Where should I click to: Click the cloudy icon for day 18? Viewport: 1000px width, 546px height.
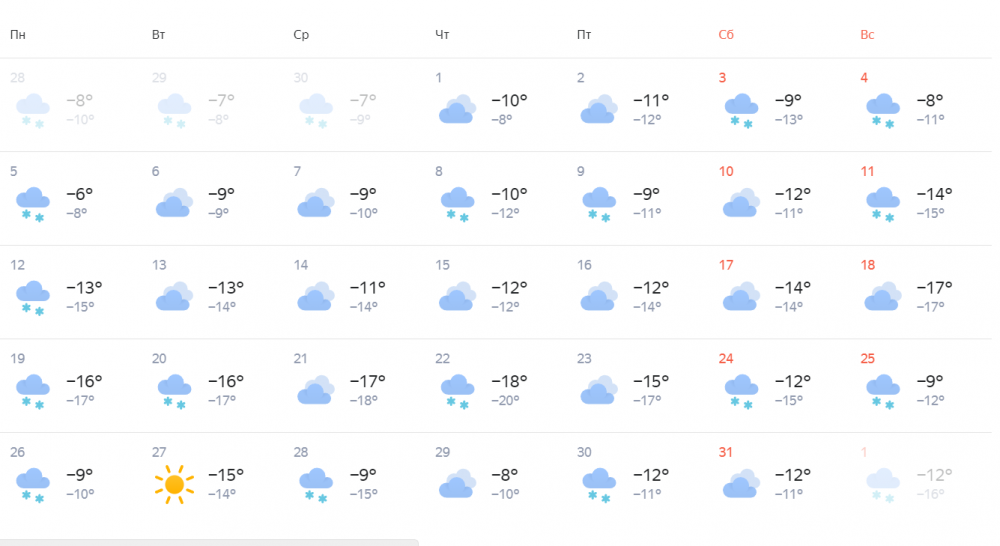(x=883, y=297)
